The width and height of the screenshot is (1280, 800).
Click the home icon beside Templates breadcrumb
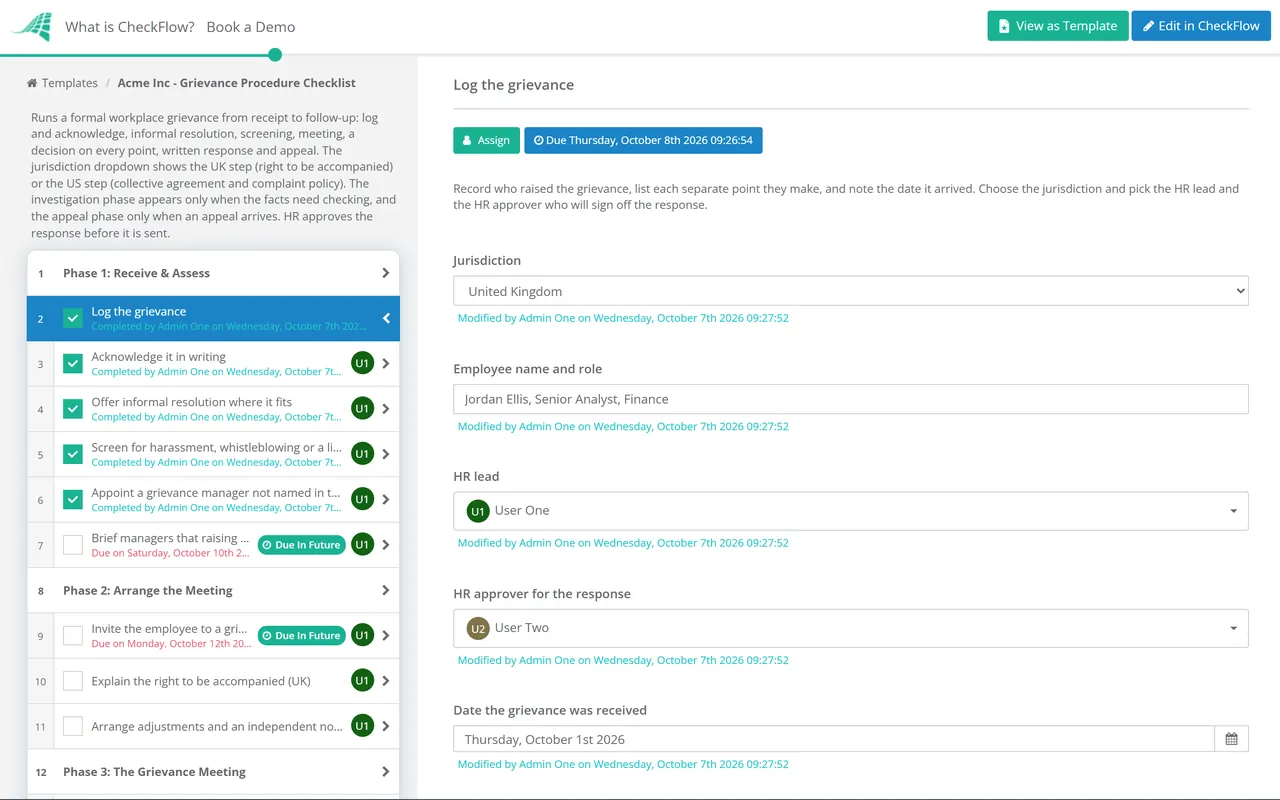32,83
